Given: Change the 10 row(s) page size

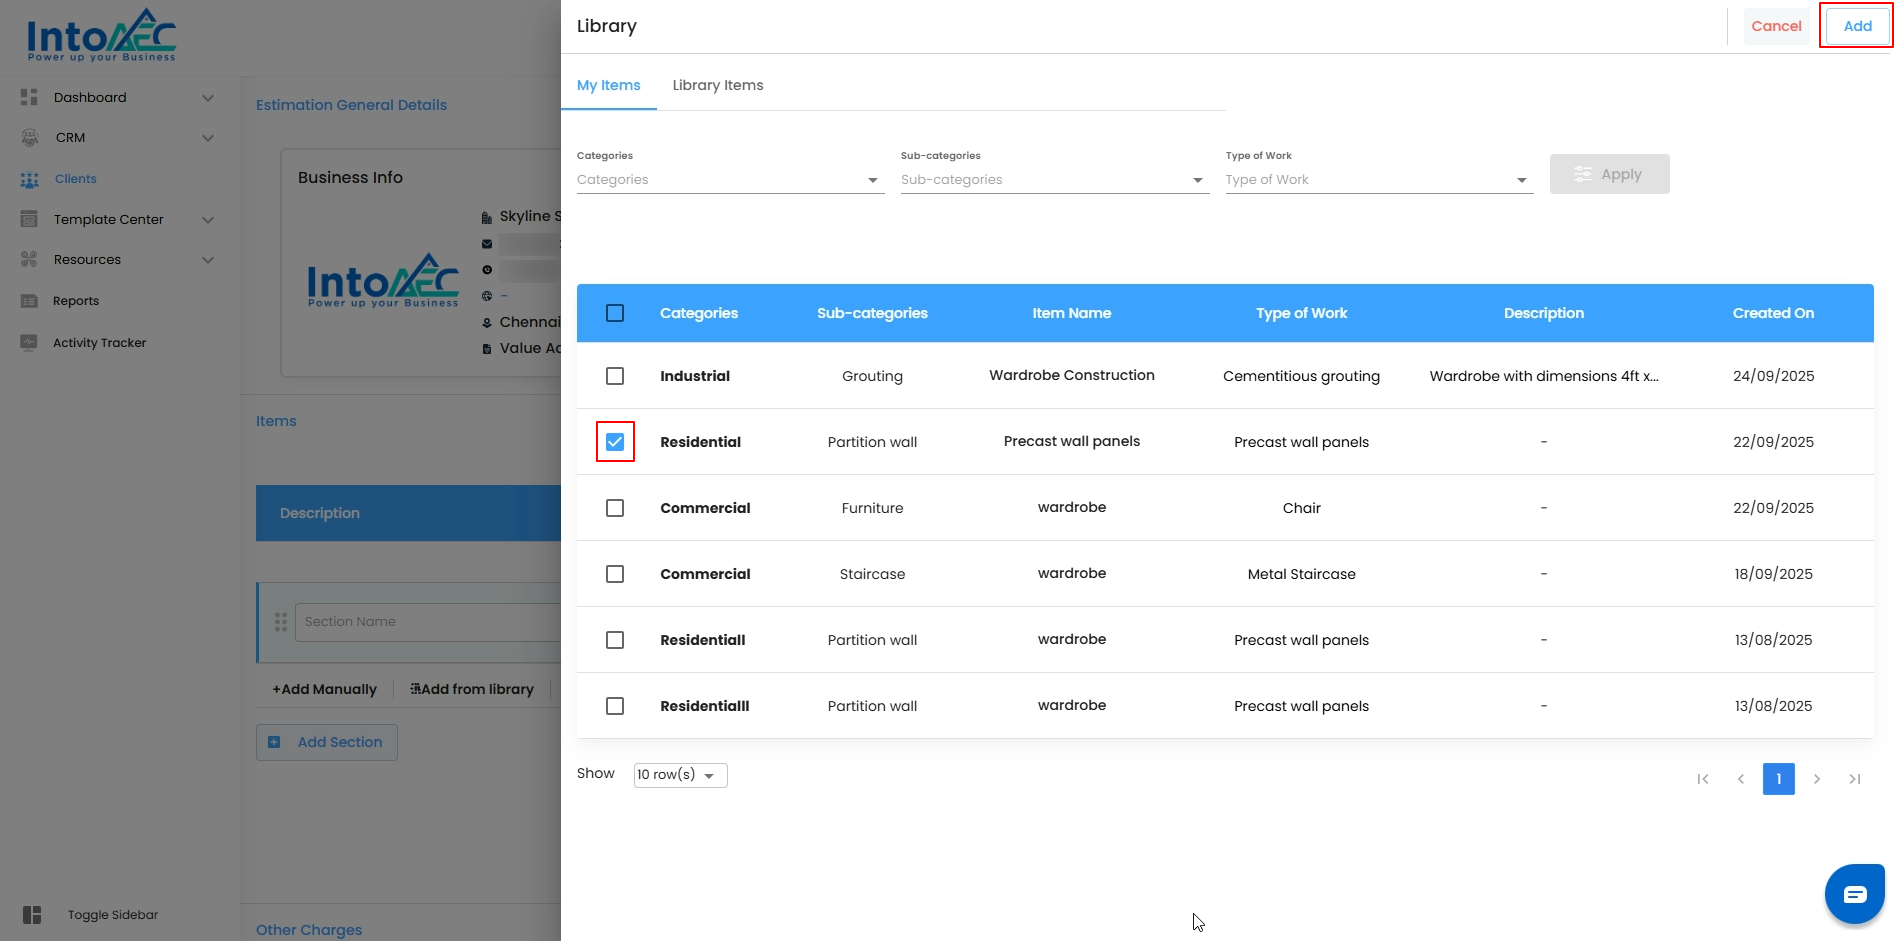Looking at the screenshot, I should click(x=680, y=775).
